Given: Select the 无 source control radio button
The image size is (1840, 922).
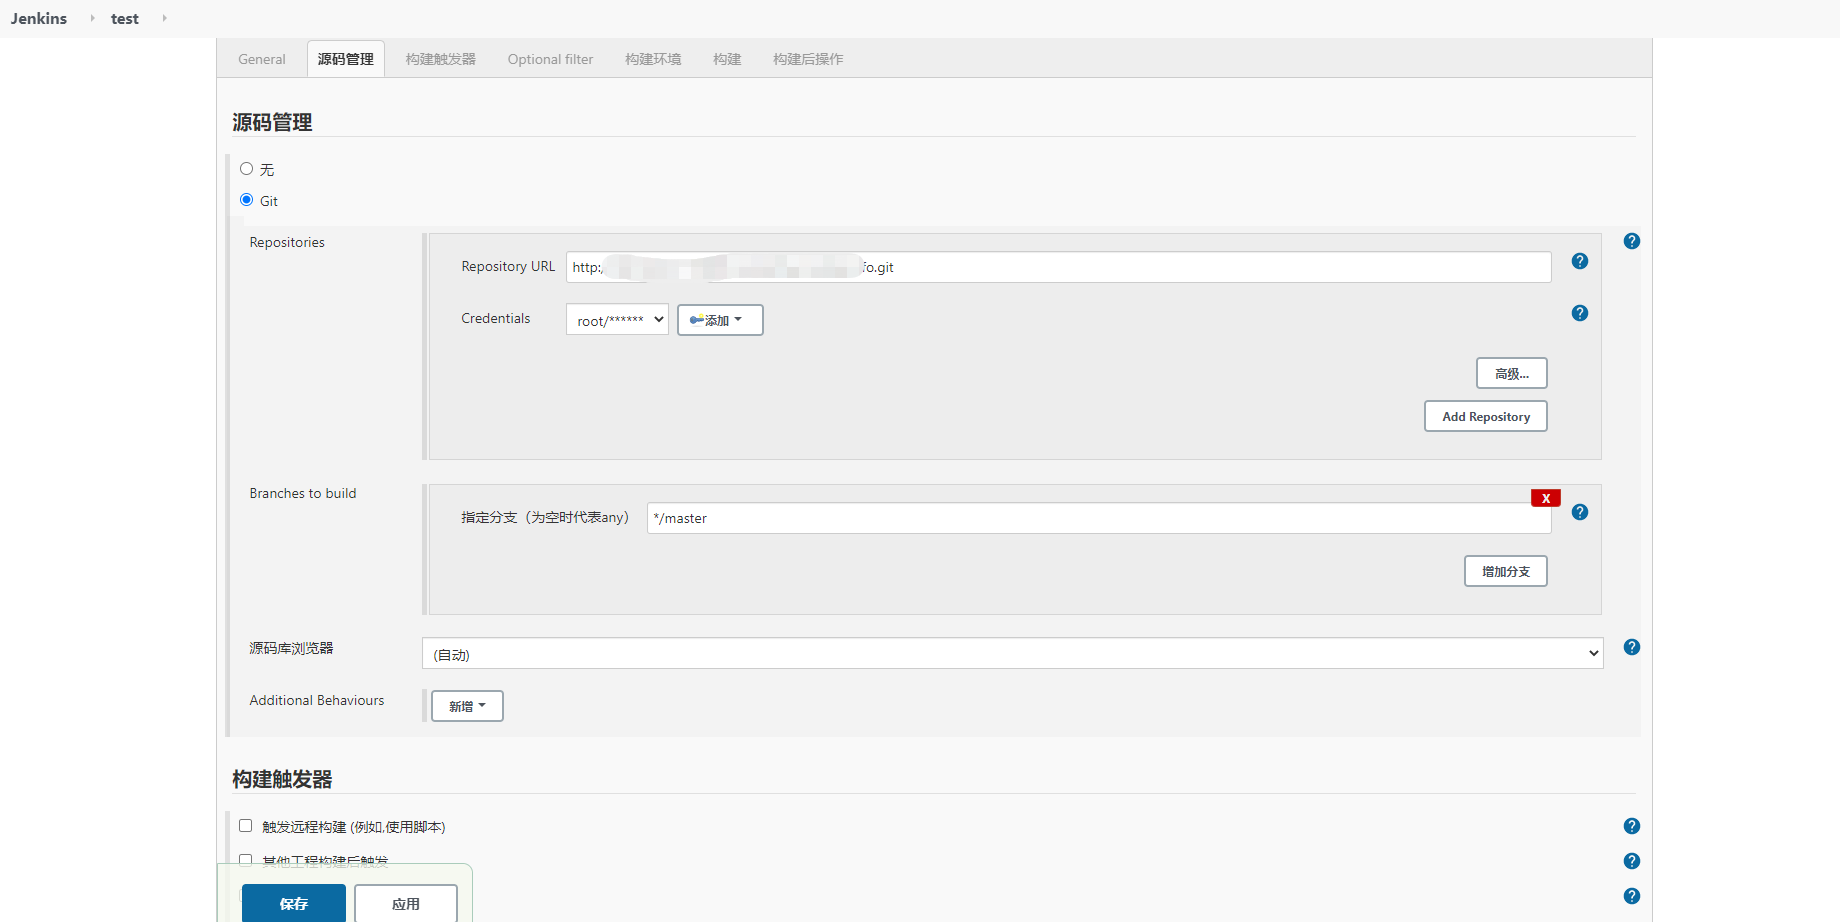Looking at the screenshot, I should click(246, 169).
